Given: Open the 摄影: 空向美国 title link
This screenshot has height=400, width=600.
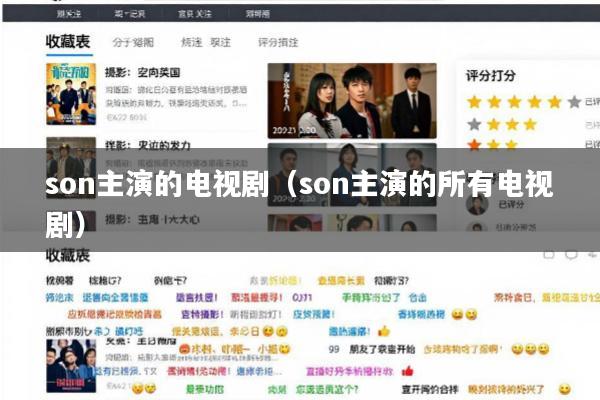Looking at the screenshot, I should [142, 72].
